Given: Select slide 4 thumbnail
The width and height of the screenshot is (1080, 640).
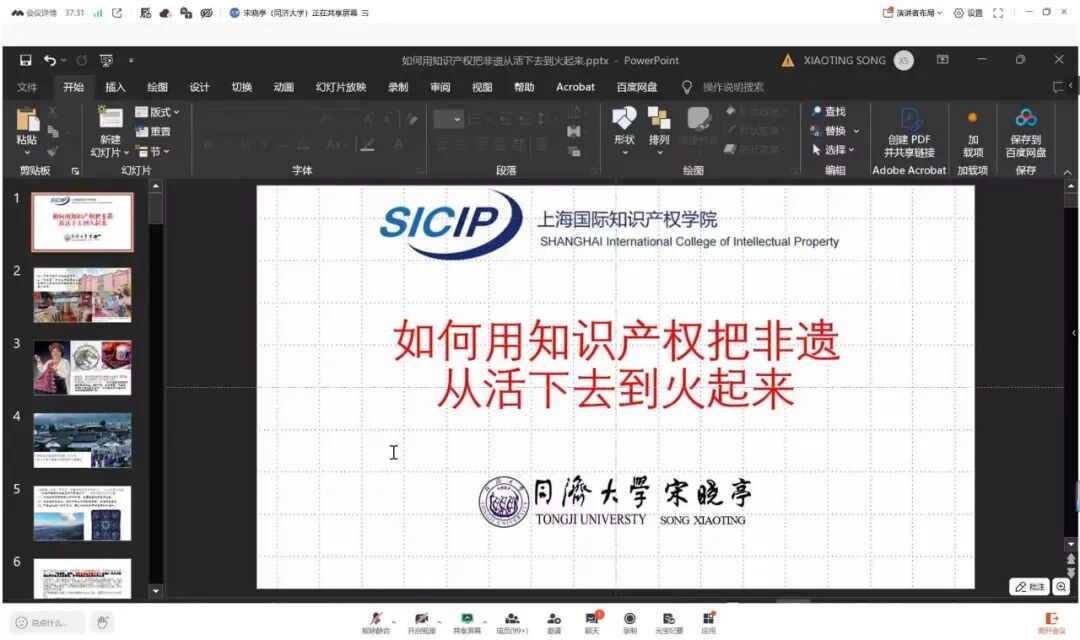Looking at the screenshot, I should [x=82, y=440].
